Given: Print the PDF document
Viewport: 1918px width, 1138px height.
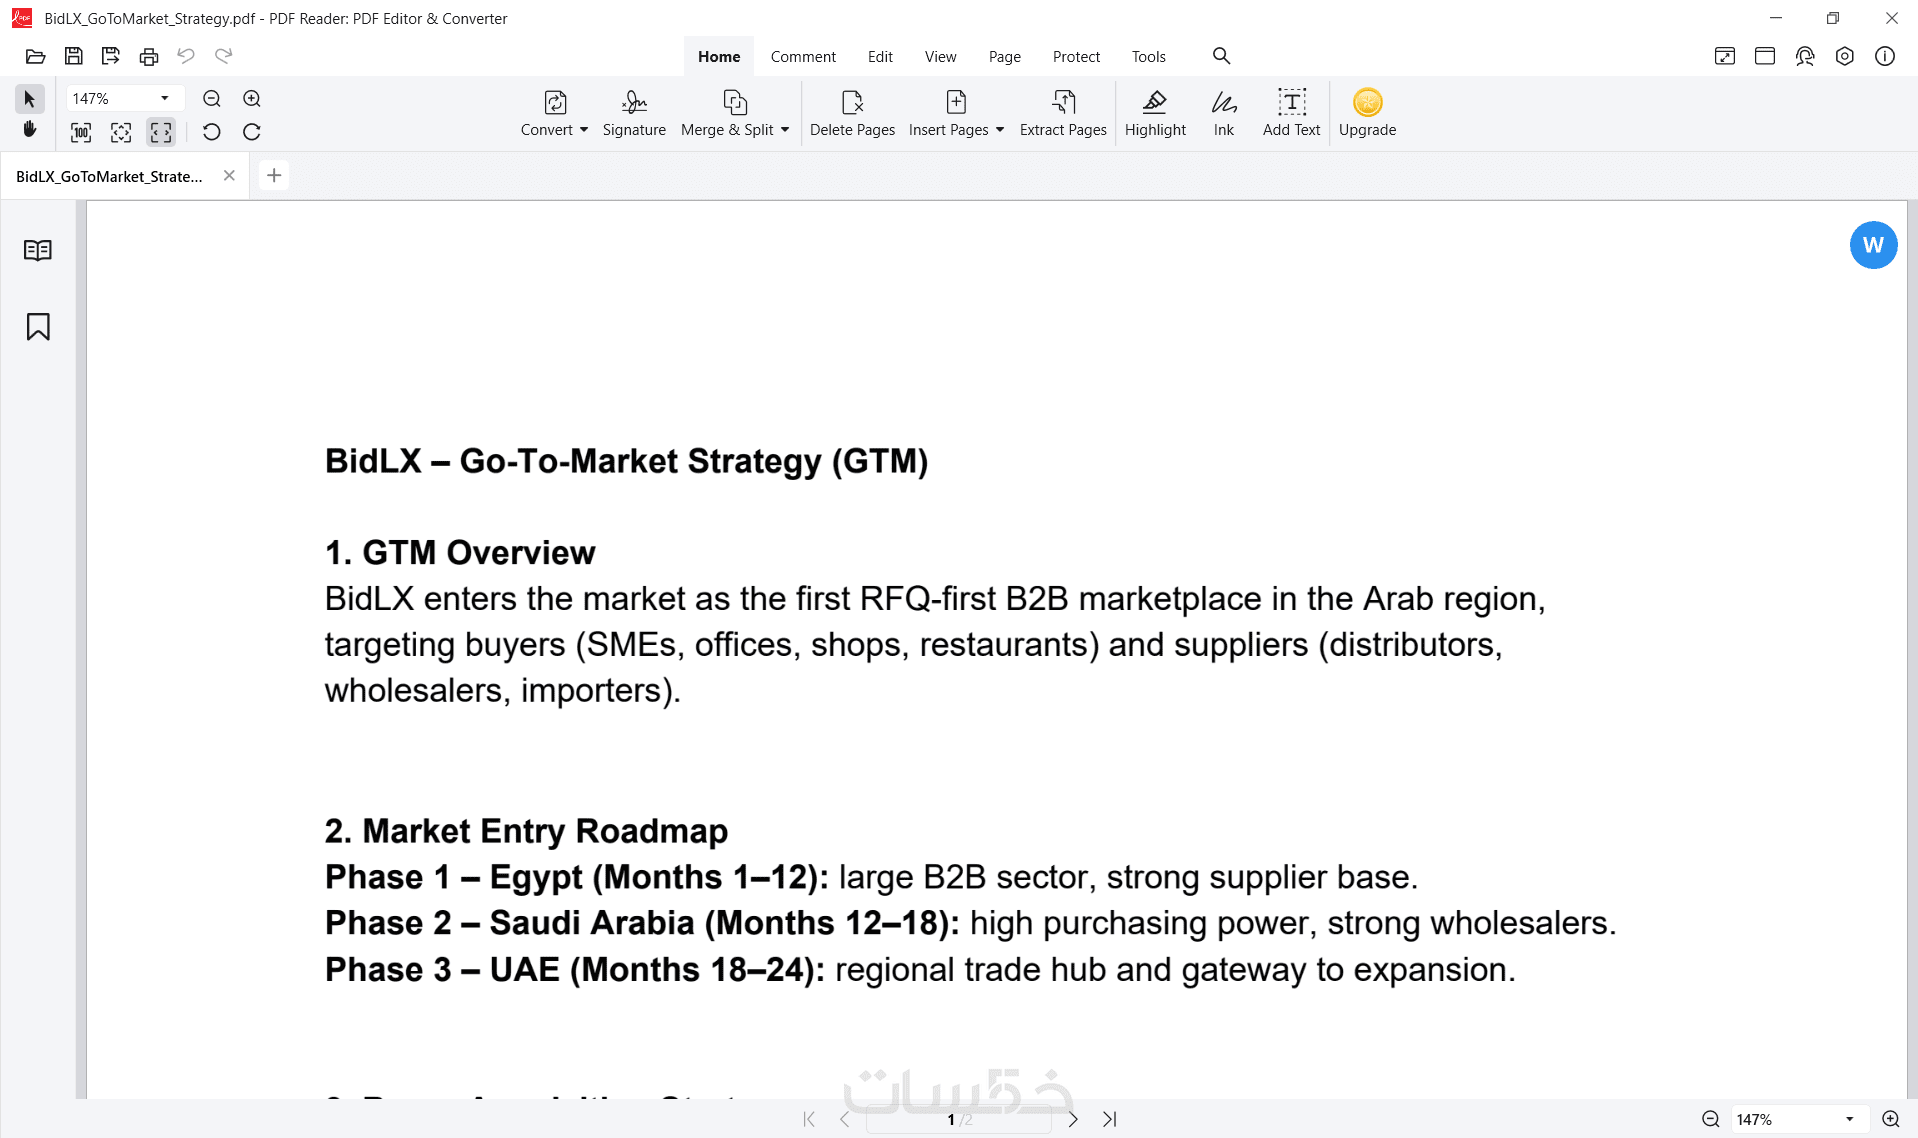Looking at the screenshot, I should 149,56.
